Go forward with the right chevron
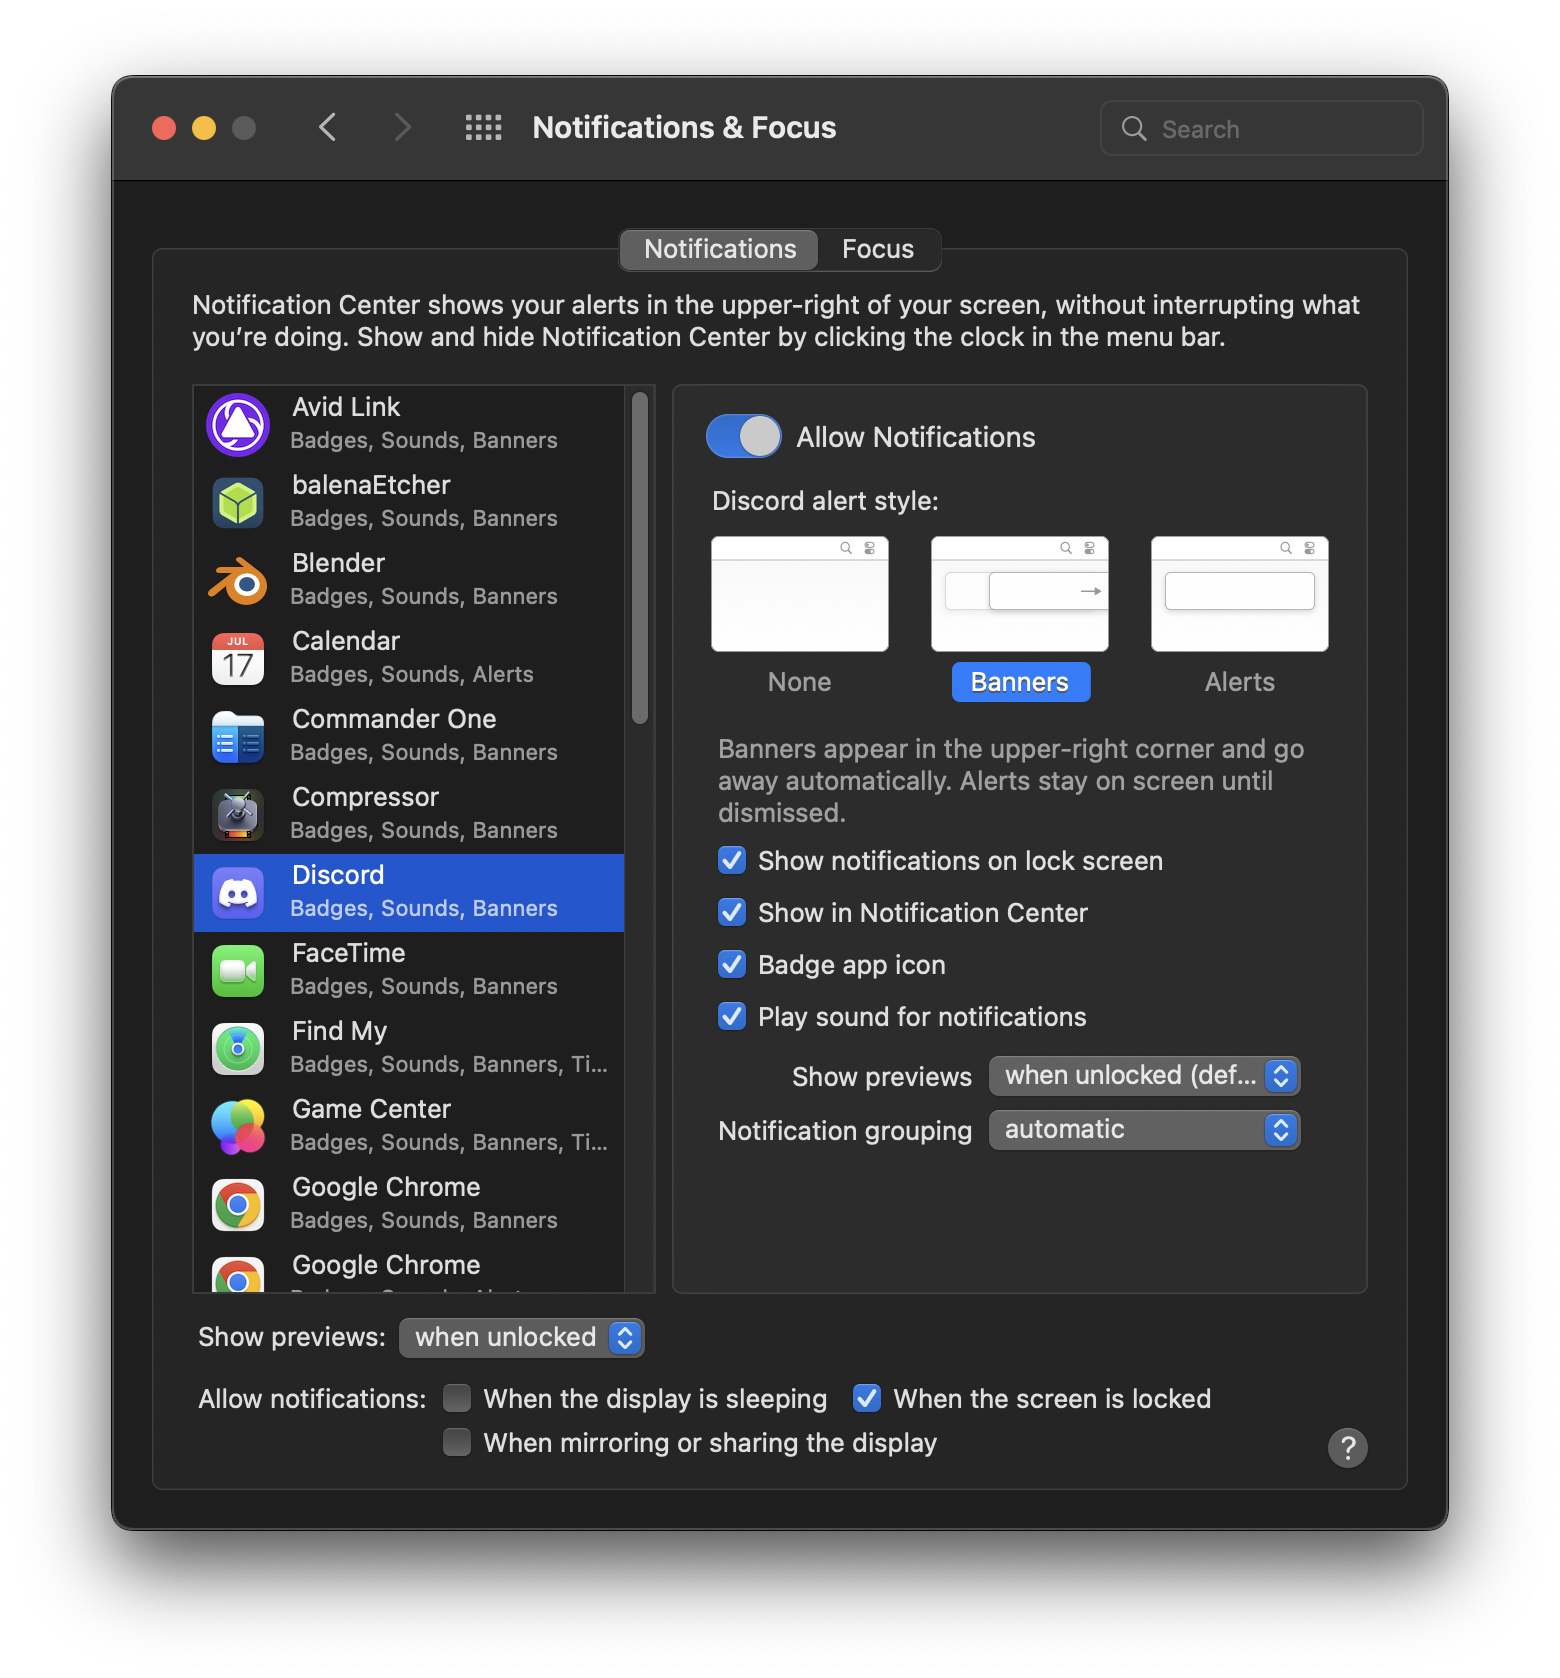Viewport: 1560px width, 1678px height. 402,128
